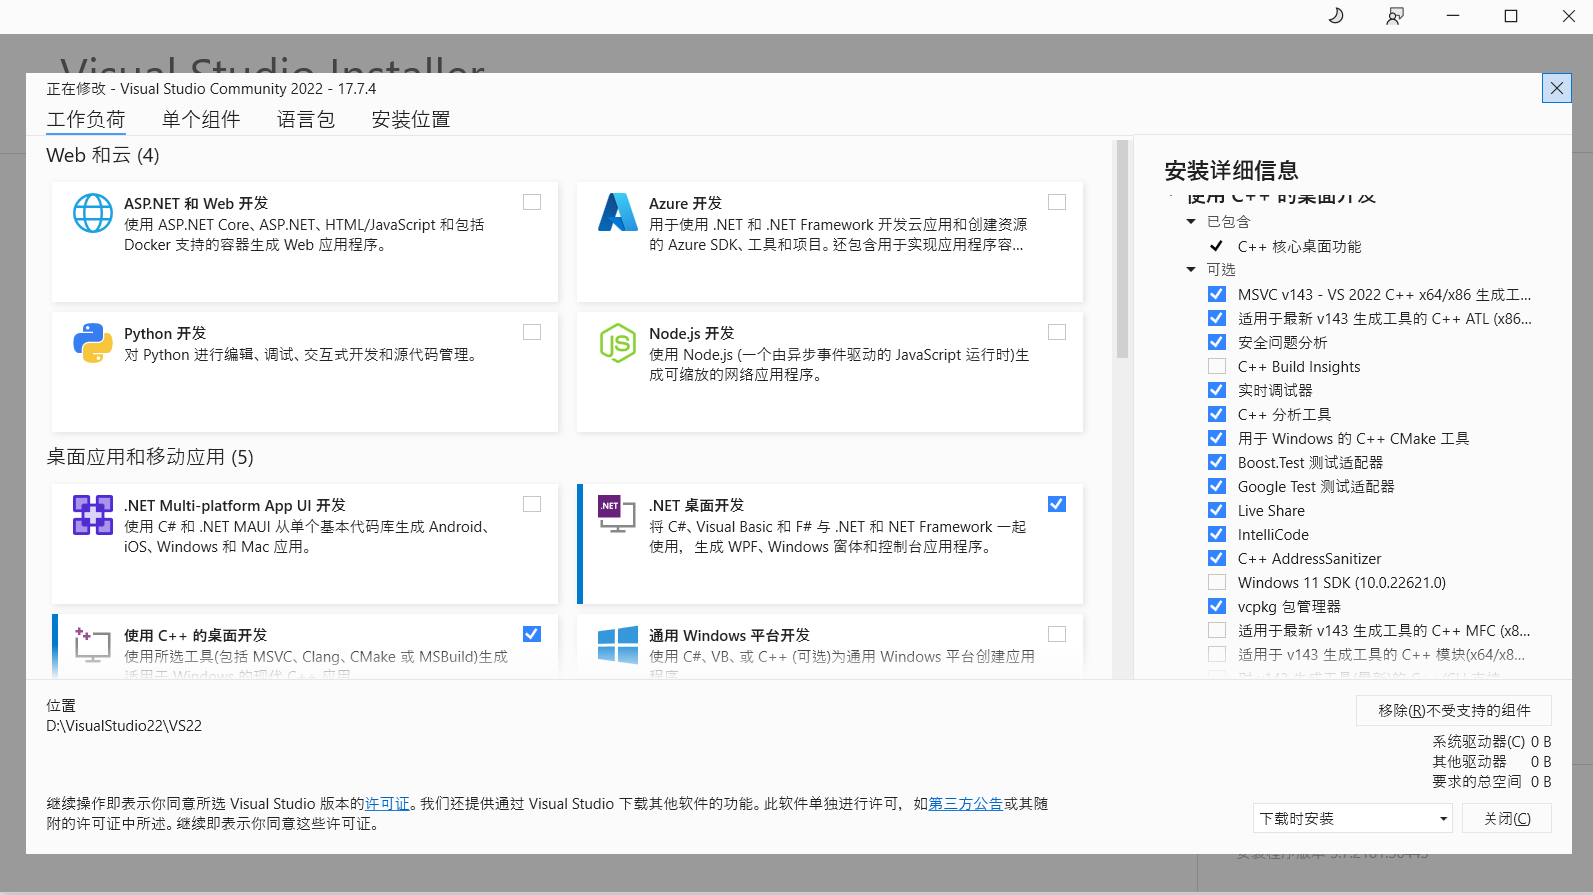Screen dimensions: 1593x895
Task: Uncheck 使用 C++ 的桌面开发 workload checkbox
Action: pos(532,634)
